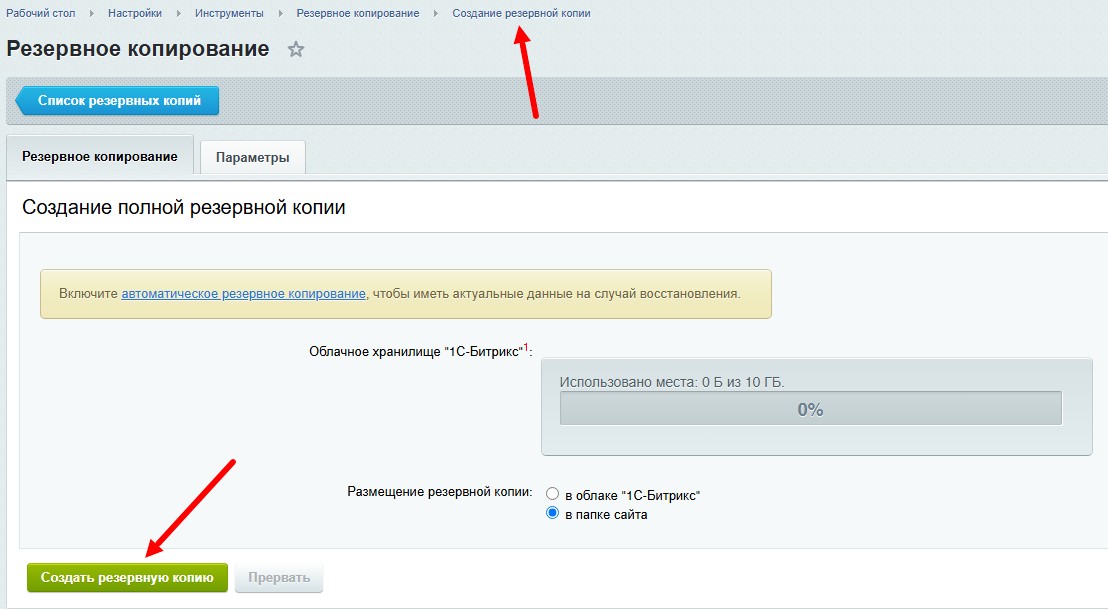Image resolution: width=1108 pixels, height=609 pixels.
Task: Switch to 'Резервное копирование' tab
Action: click(x=100, y=156)
